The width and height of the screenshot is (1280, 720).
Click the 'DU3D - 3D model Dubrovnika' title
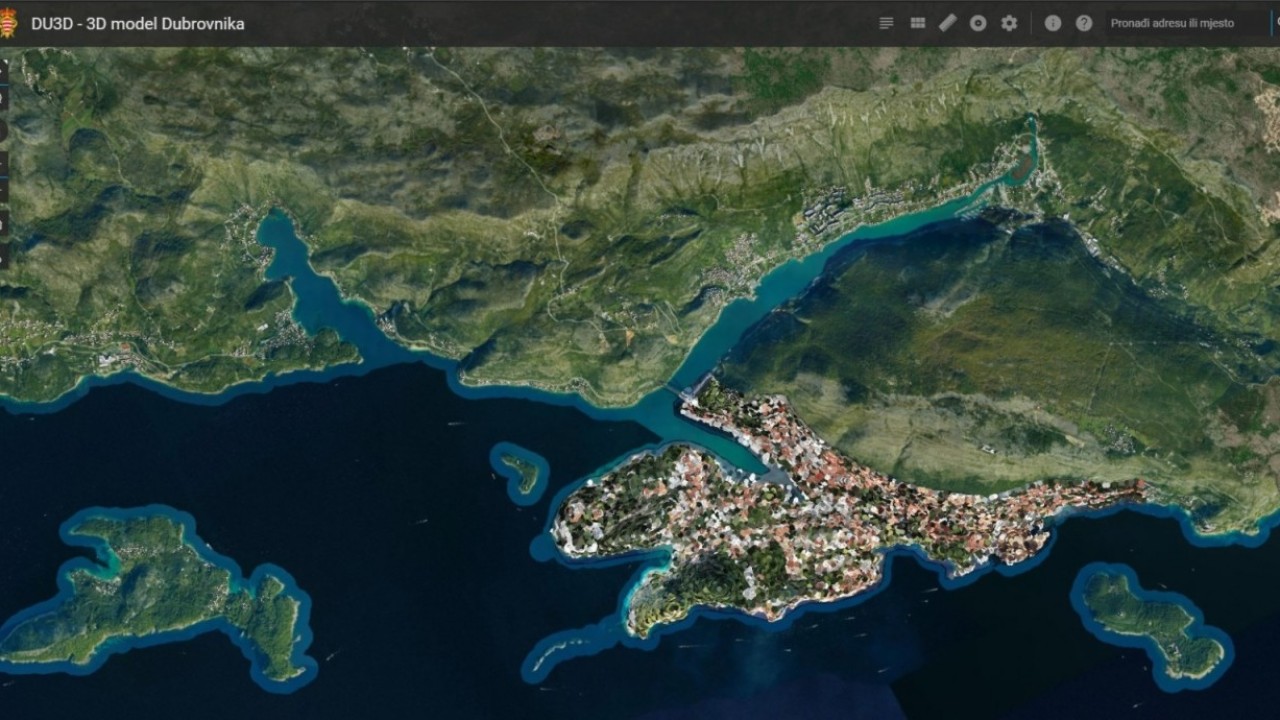138,23
